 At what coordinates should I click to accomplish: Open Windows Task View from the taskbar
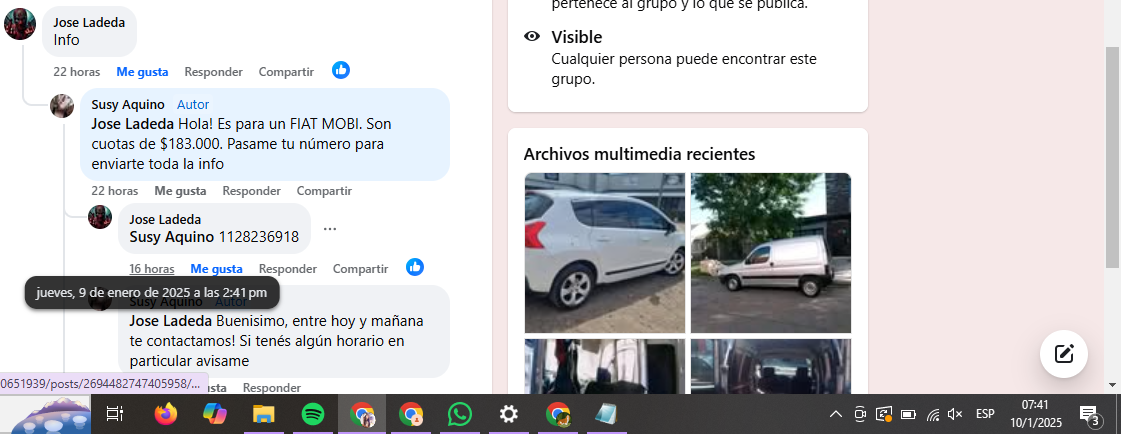pyautogui.click(x=114, y=414)
